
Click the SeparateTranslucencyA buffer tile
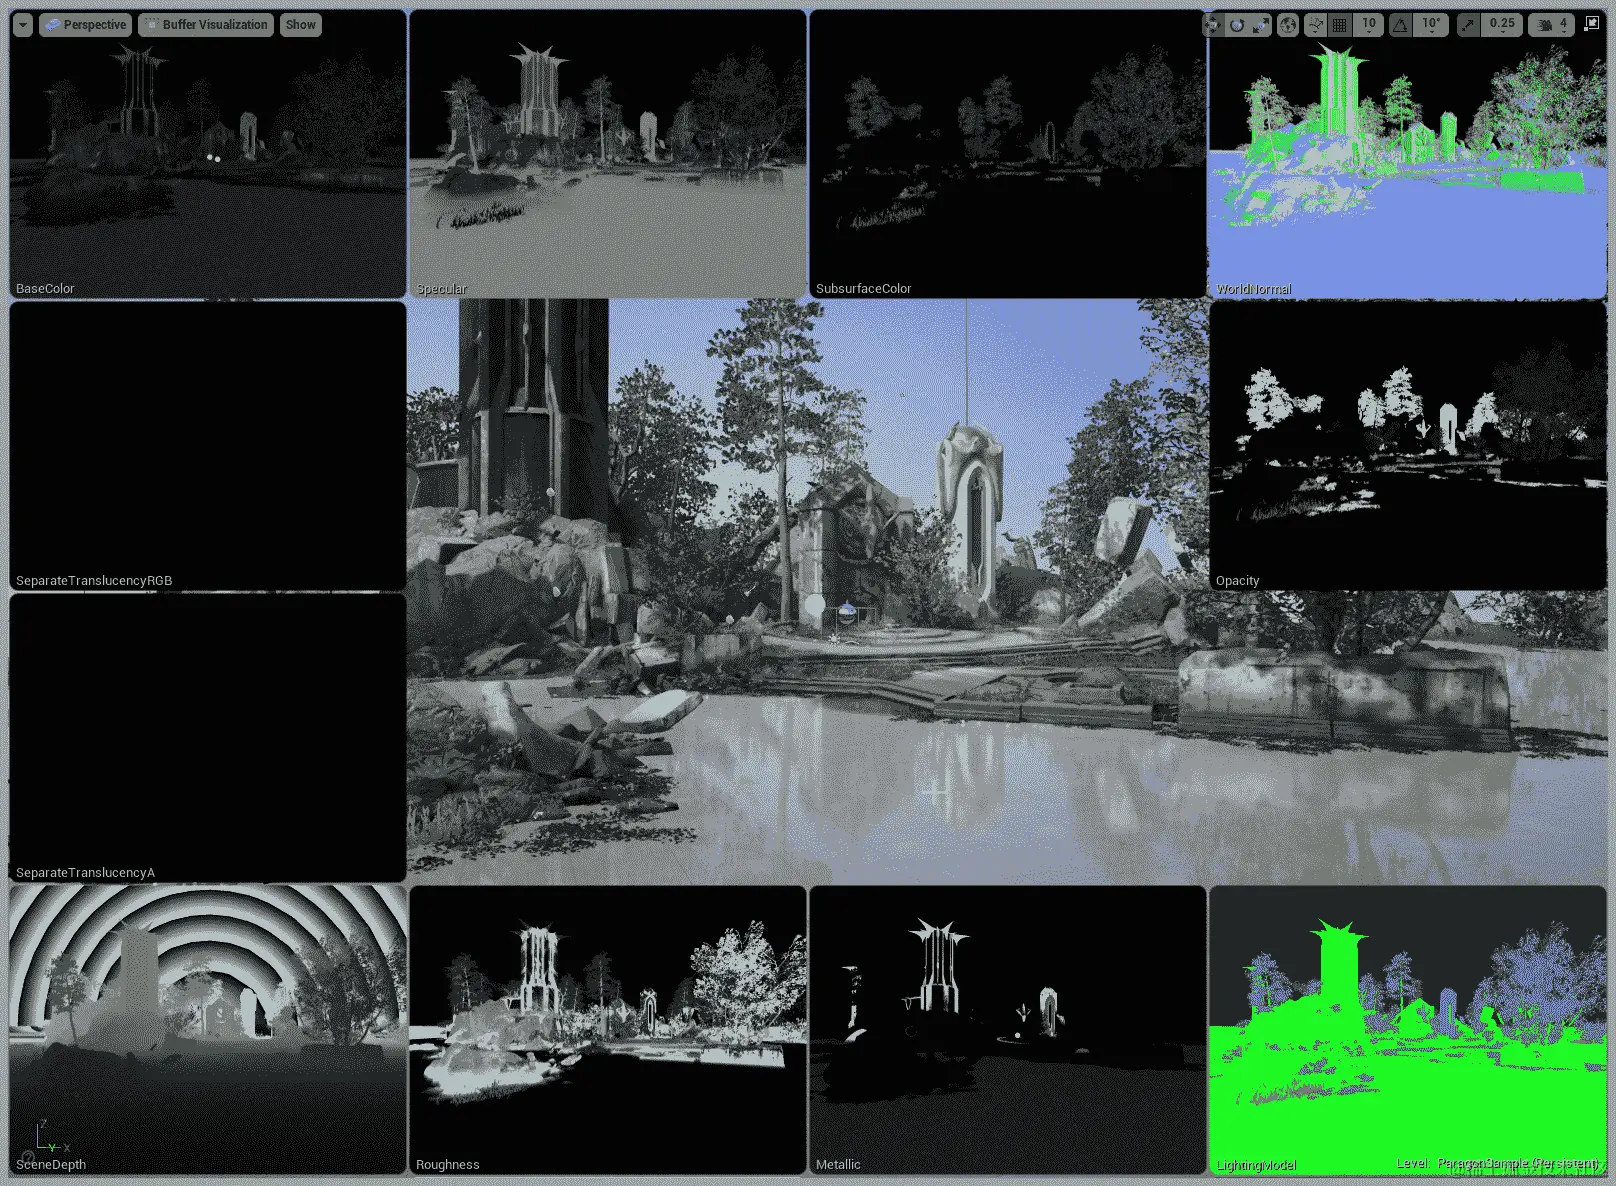point(208,738)
